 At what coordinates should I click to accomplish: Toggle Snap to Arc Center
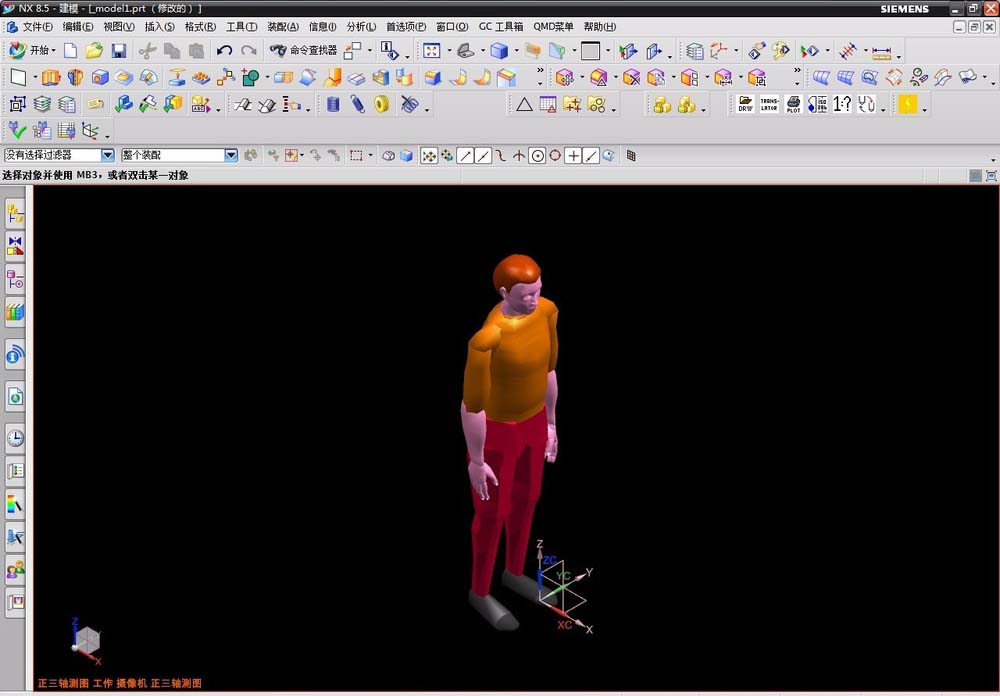pyautogui.click(x=537, y=156)
